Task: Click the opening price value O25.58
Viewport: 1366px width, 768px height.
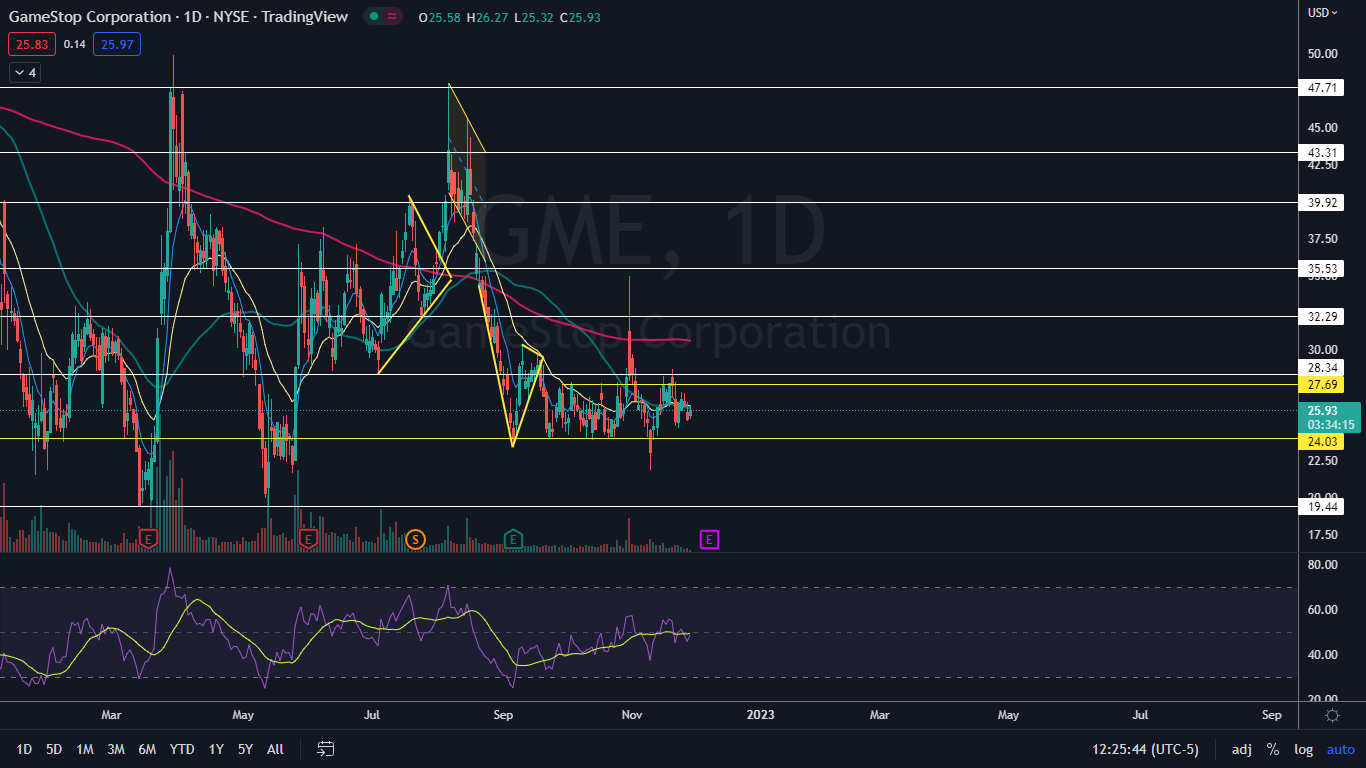Action: pyautogui.click(x=439, y=17)
